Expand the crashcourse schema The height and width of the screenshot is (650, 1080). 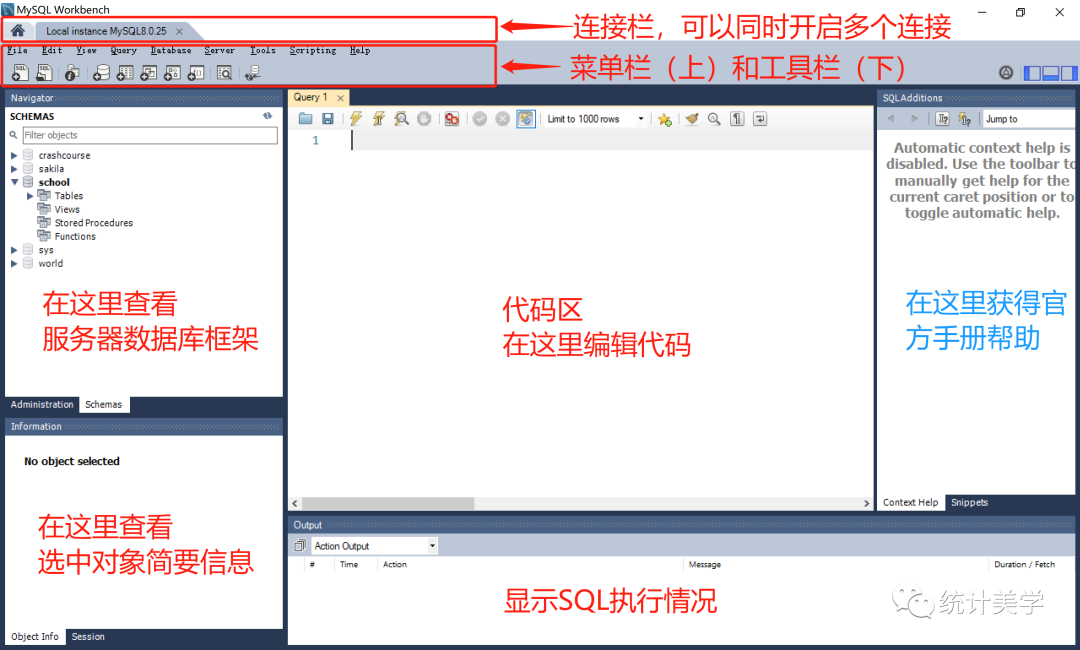point(14,156)
